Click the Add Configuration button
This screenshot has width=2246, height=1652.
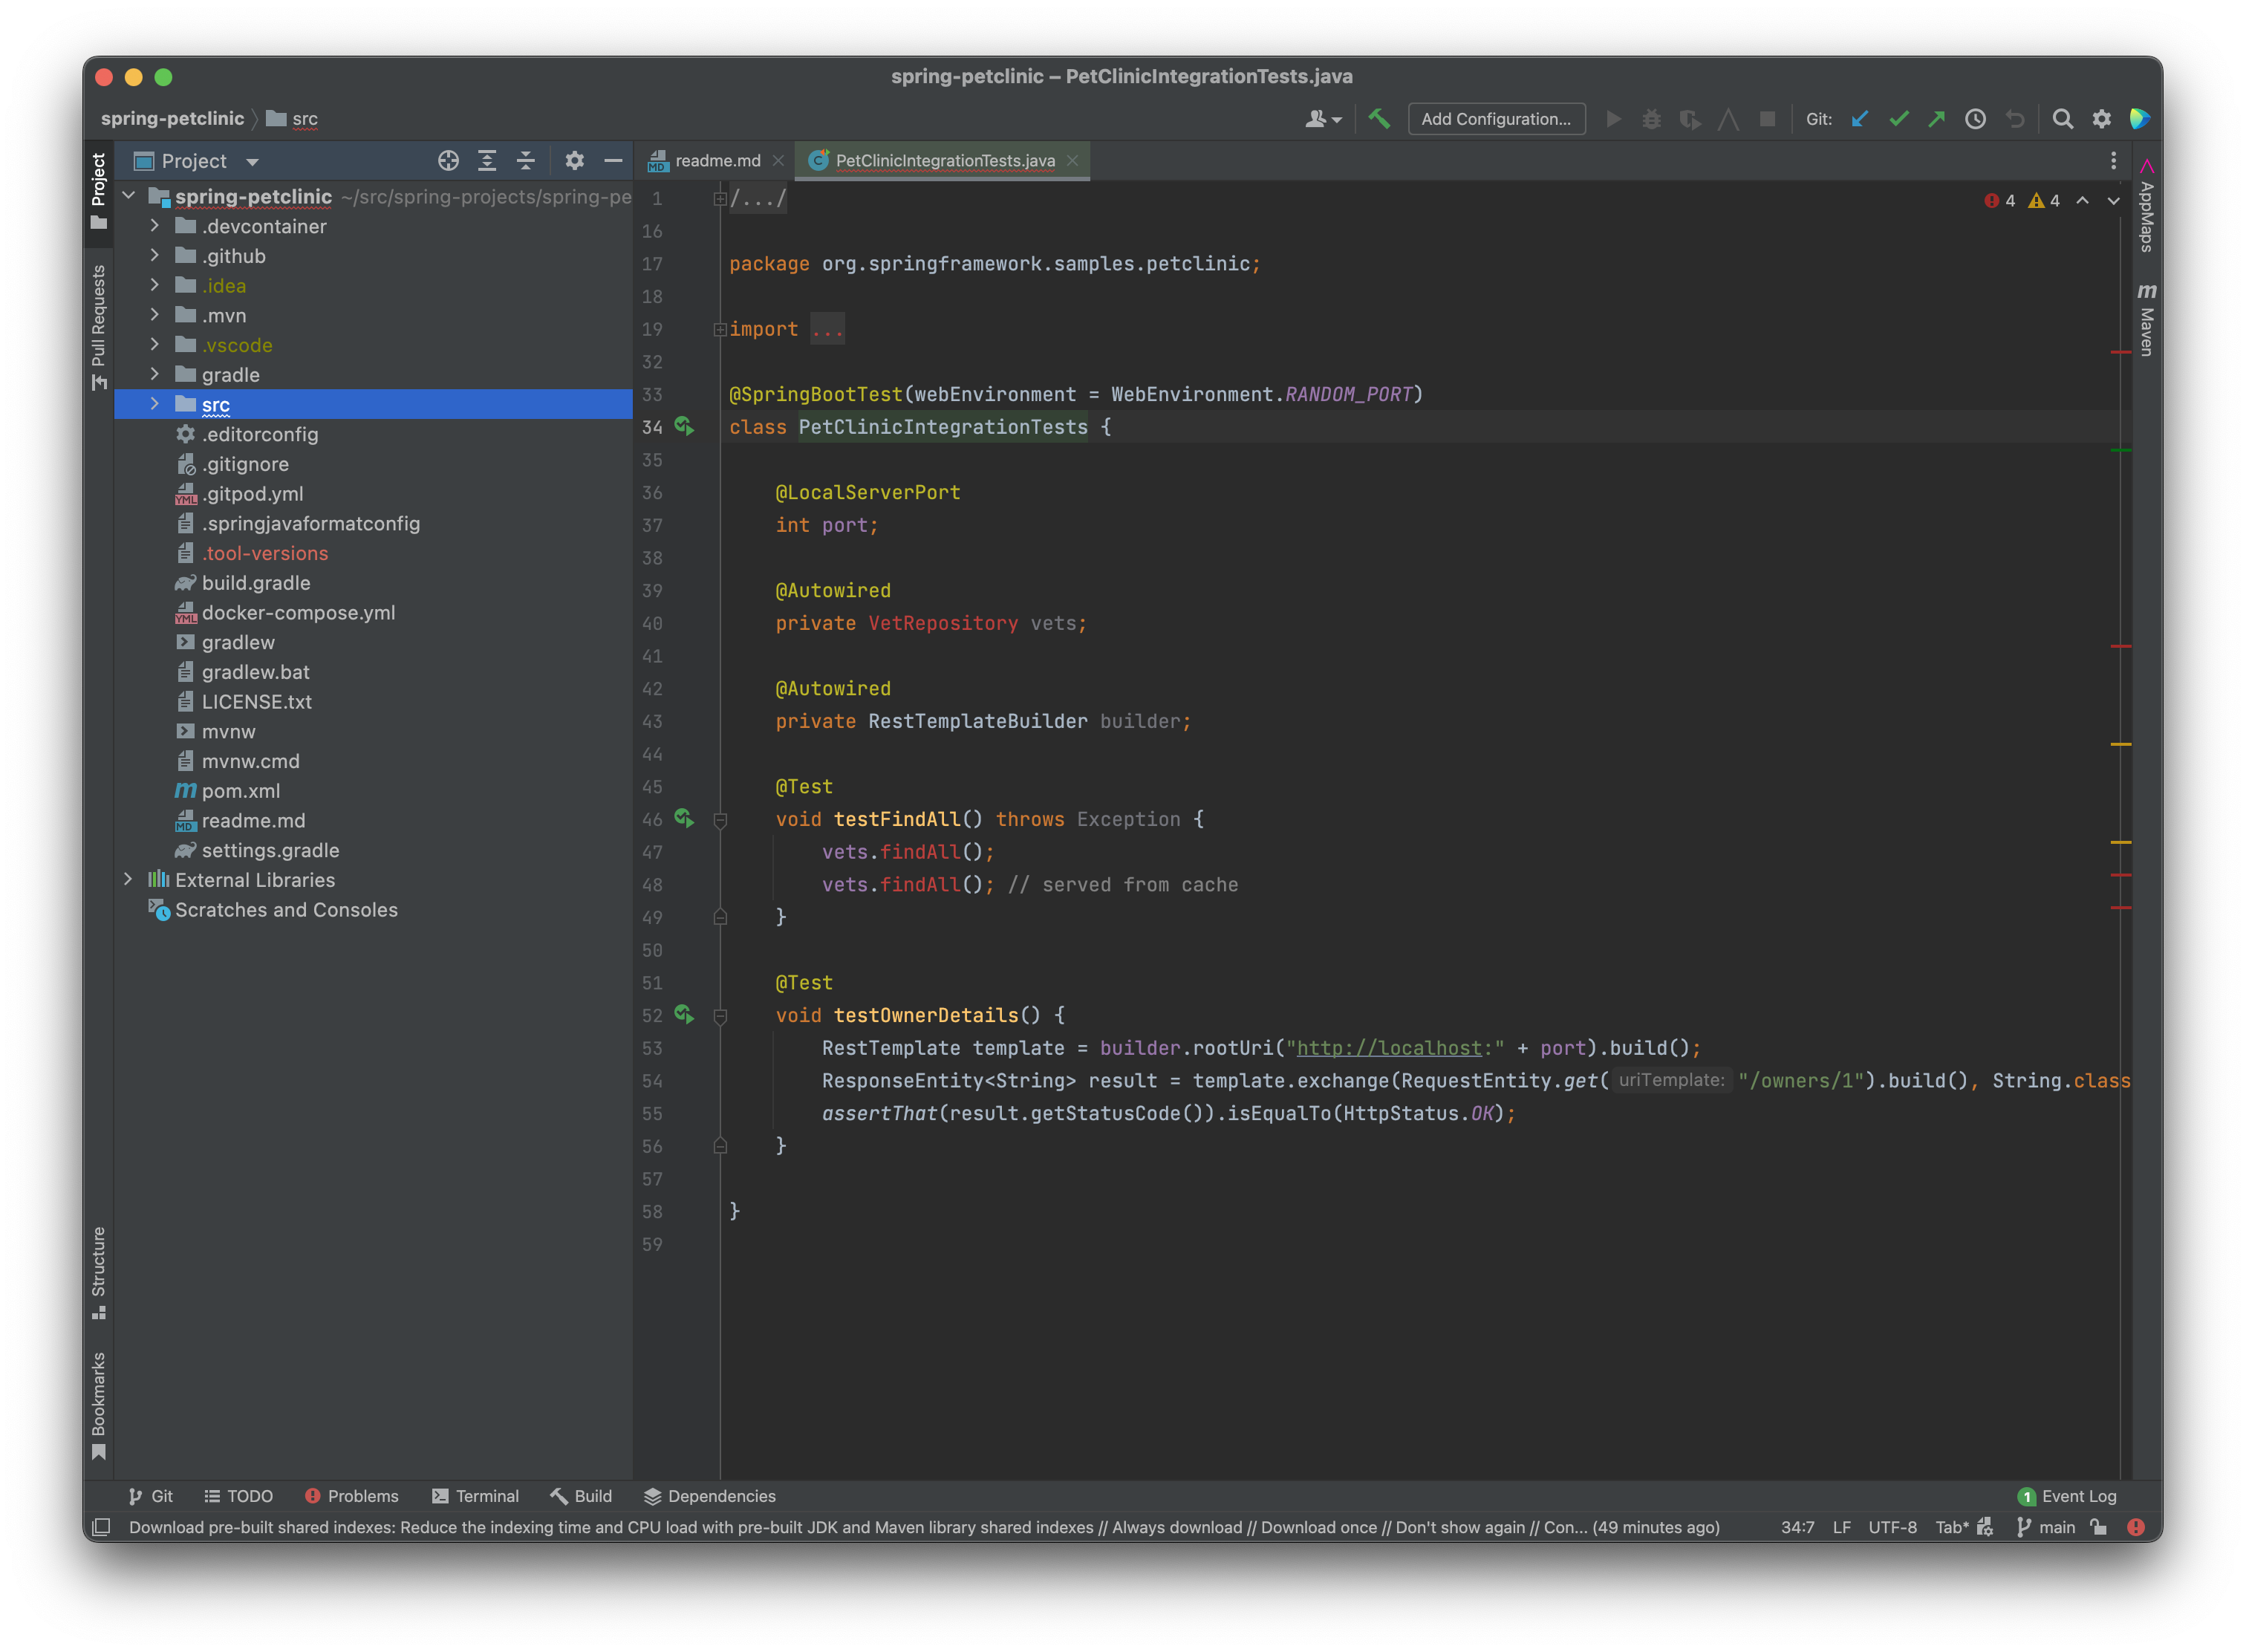(x=1496, y=119)
